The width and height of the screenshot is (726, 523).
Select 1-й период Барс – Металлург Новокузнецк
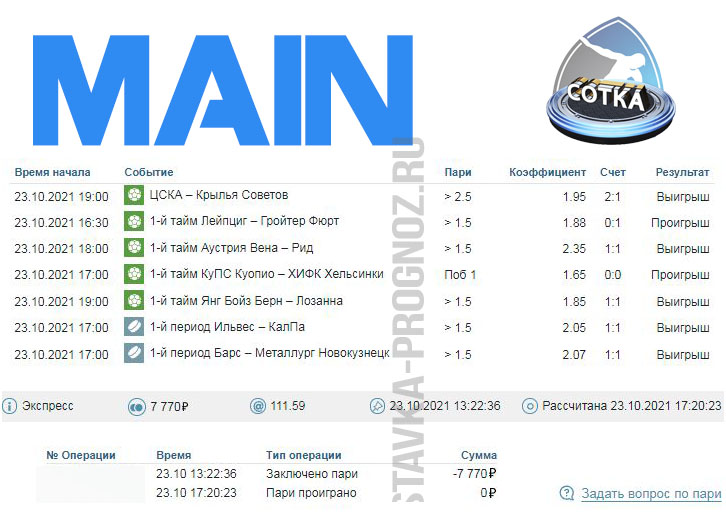[269, 353]
